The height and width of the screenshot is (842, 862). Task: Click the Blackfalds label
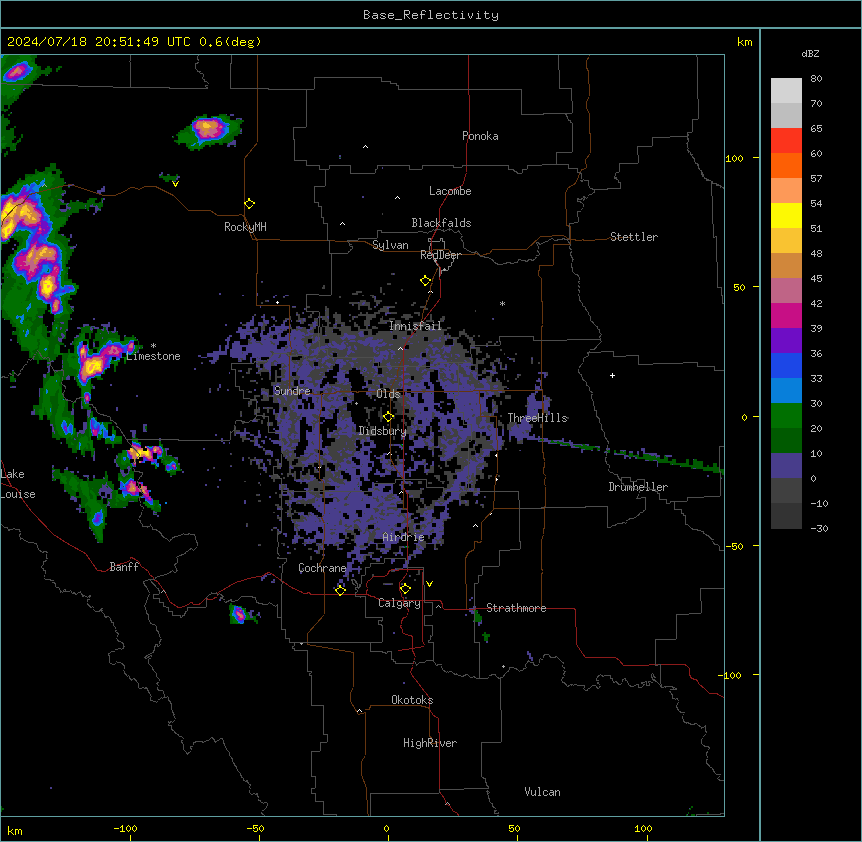[x=441, y=223]
